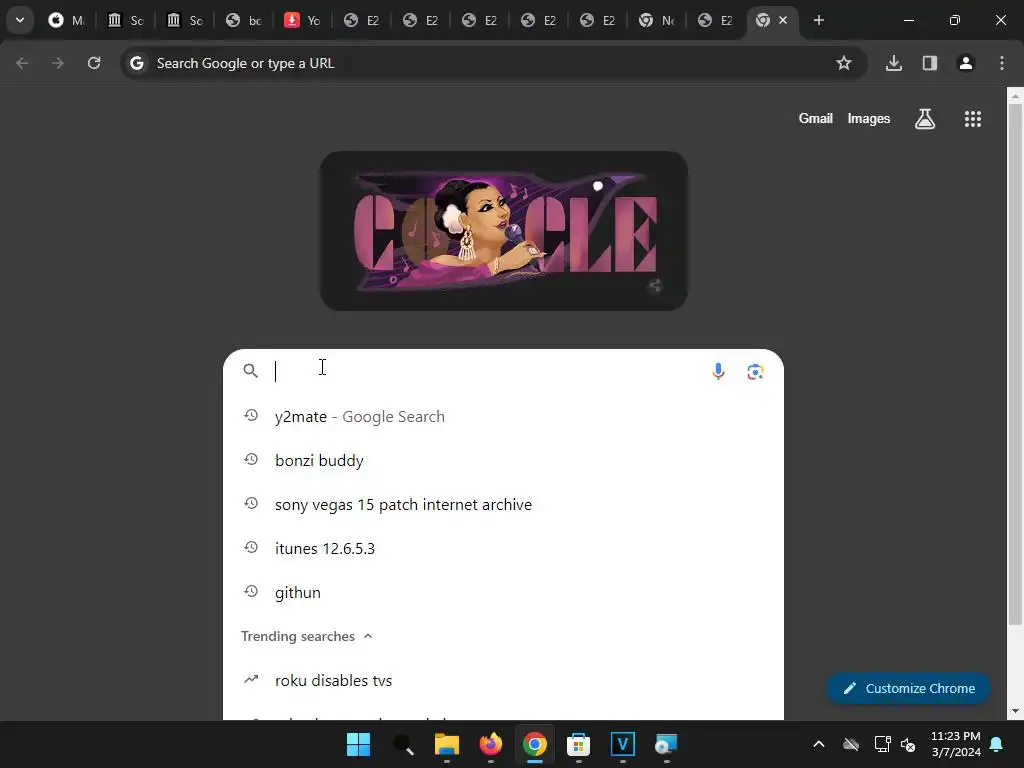
Task: Start voice search with microphone
Action: point(718,371)
